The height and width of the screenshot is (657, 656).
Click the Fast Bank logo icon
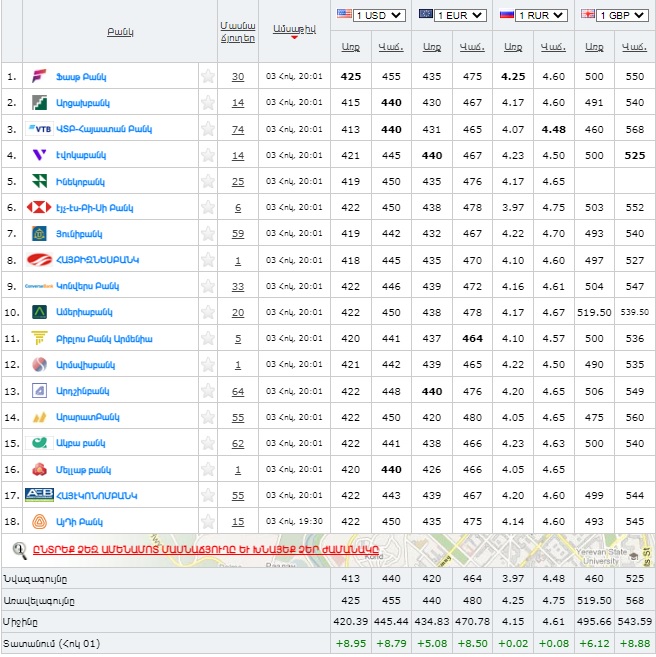coord(40,76)
